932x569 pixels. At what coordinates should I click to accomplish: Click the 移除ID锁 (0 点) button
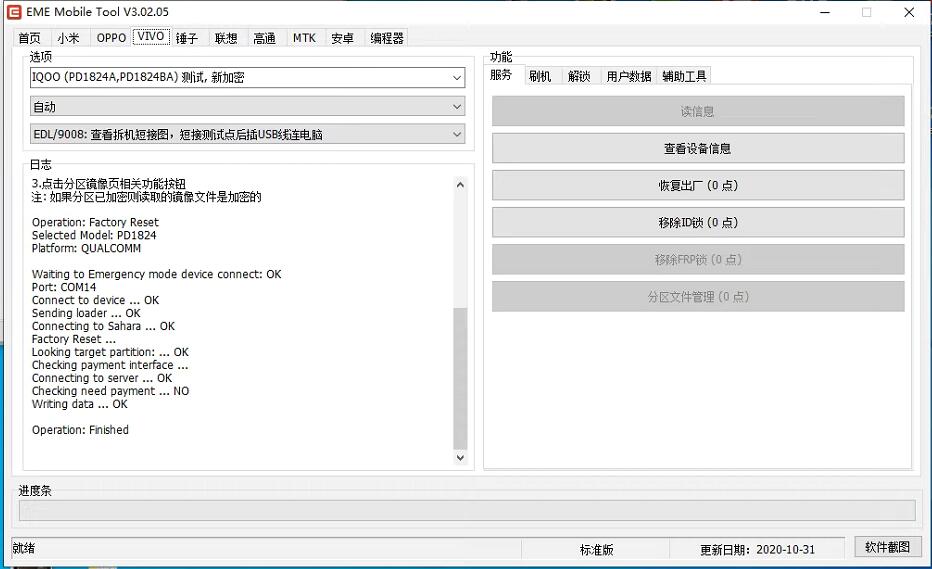pos(698,222)
